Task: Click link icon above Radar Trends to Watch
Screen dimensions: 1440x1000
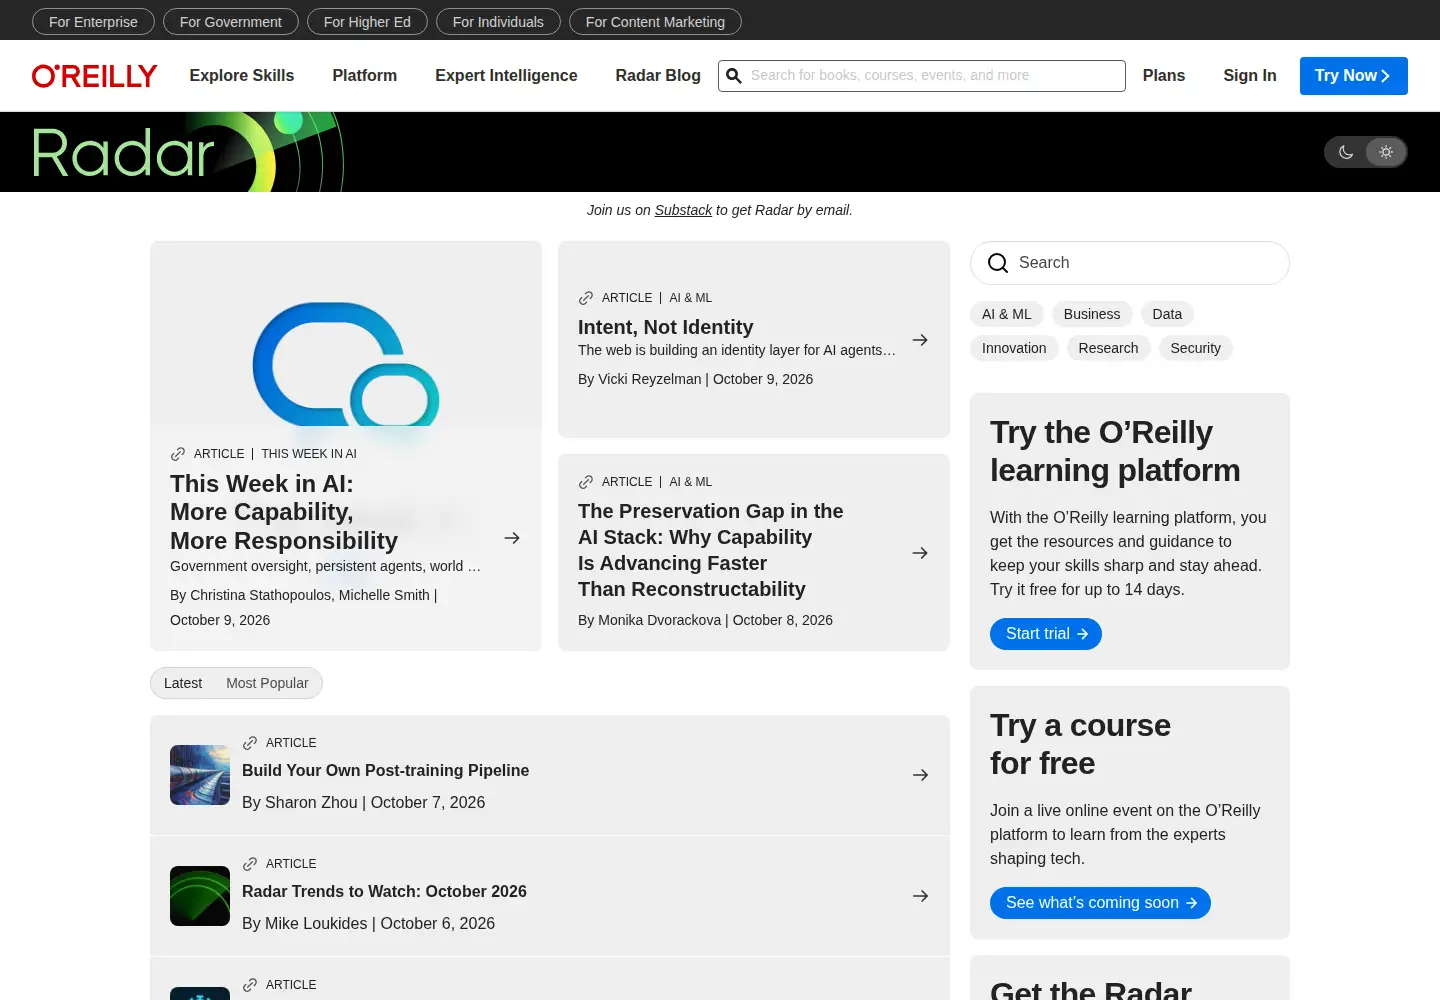Action: point(250,864)
